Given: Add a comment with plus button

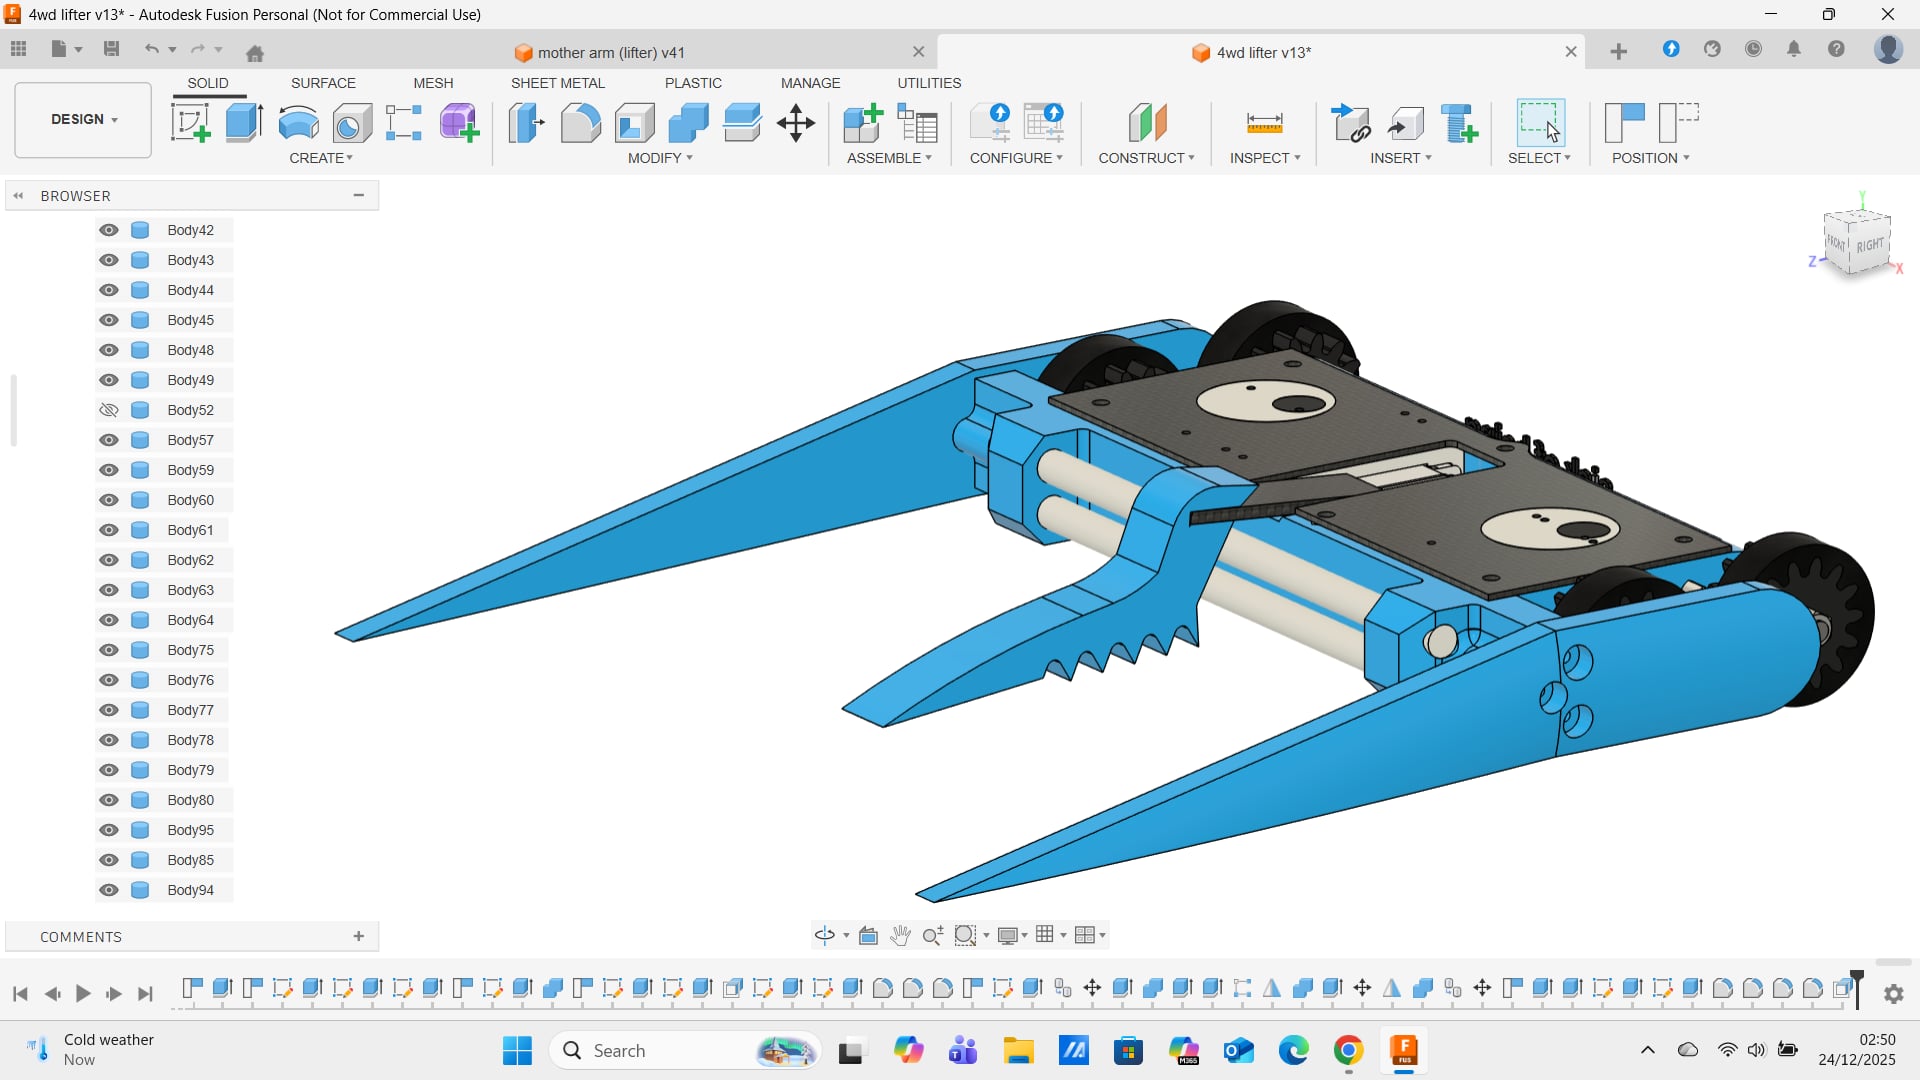Looking at the screenshot, I should [358, 936].
